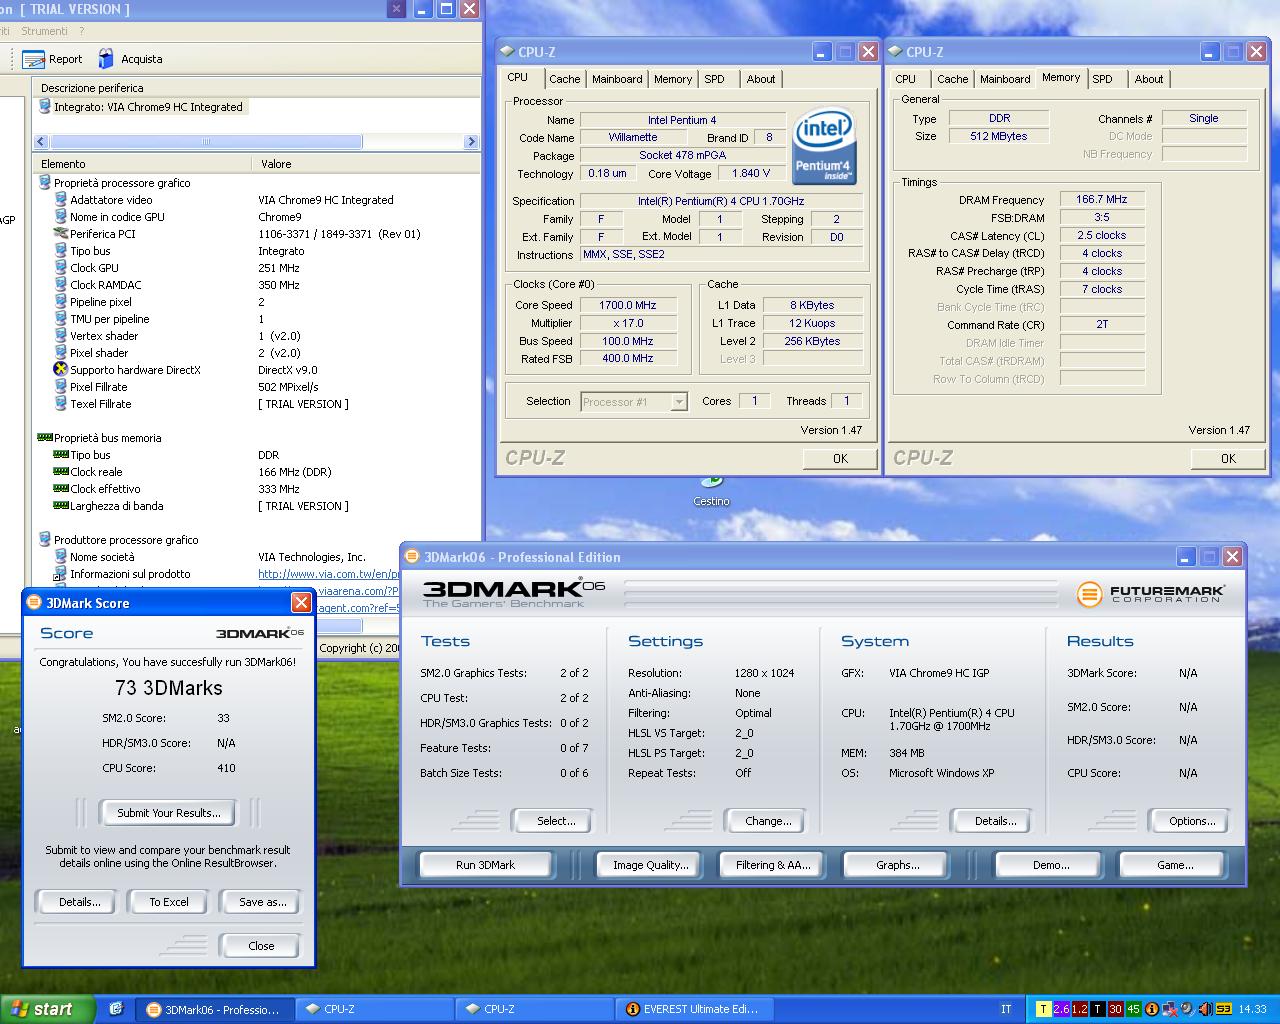Click the Futuremark Corporation logo
1280x1024 pixels.
coord(1150,594)
